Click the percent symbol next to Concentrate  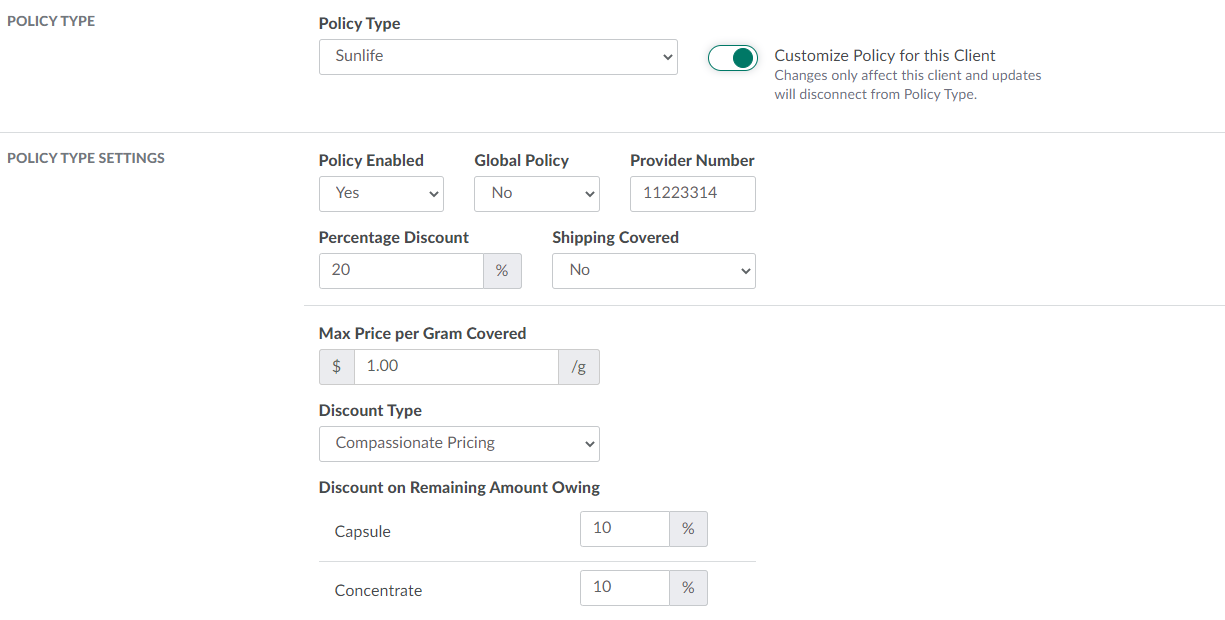(688, 588)
